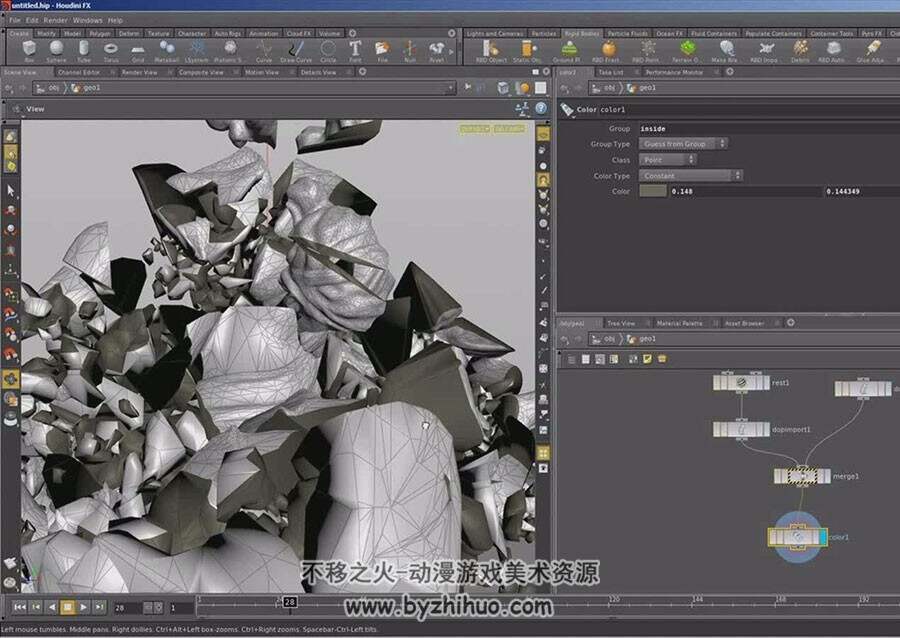The height and width of the screenshot is (638, 900).
Task: Open the Edit menu
Action: pyautogui.click(x=32, y=20)
